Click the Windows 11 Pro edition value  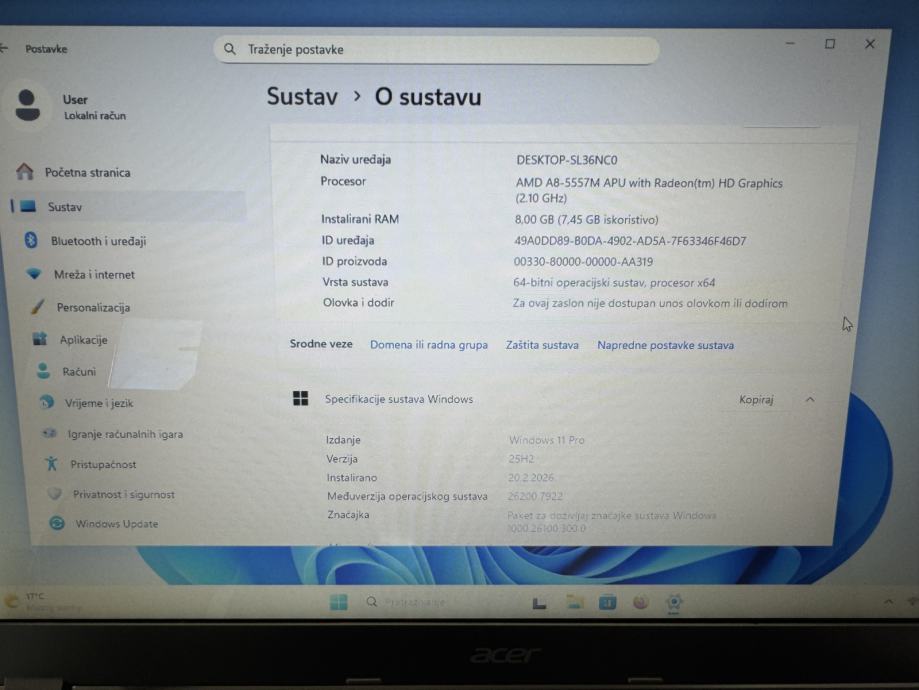(546, 440)
